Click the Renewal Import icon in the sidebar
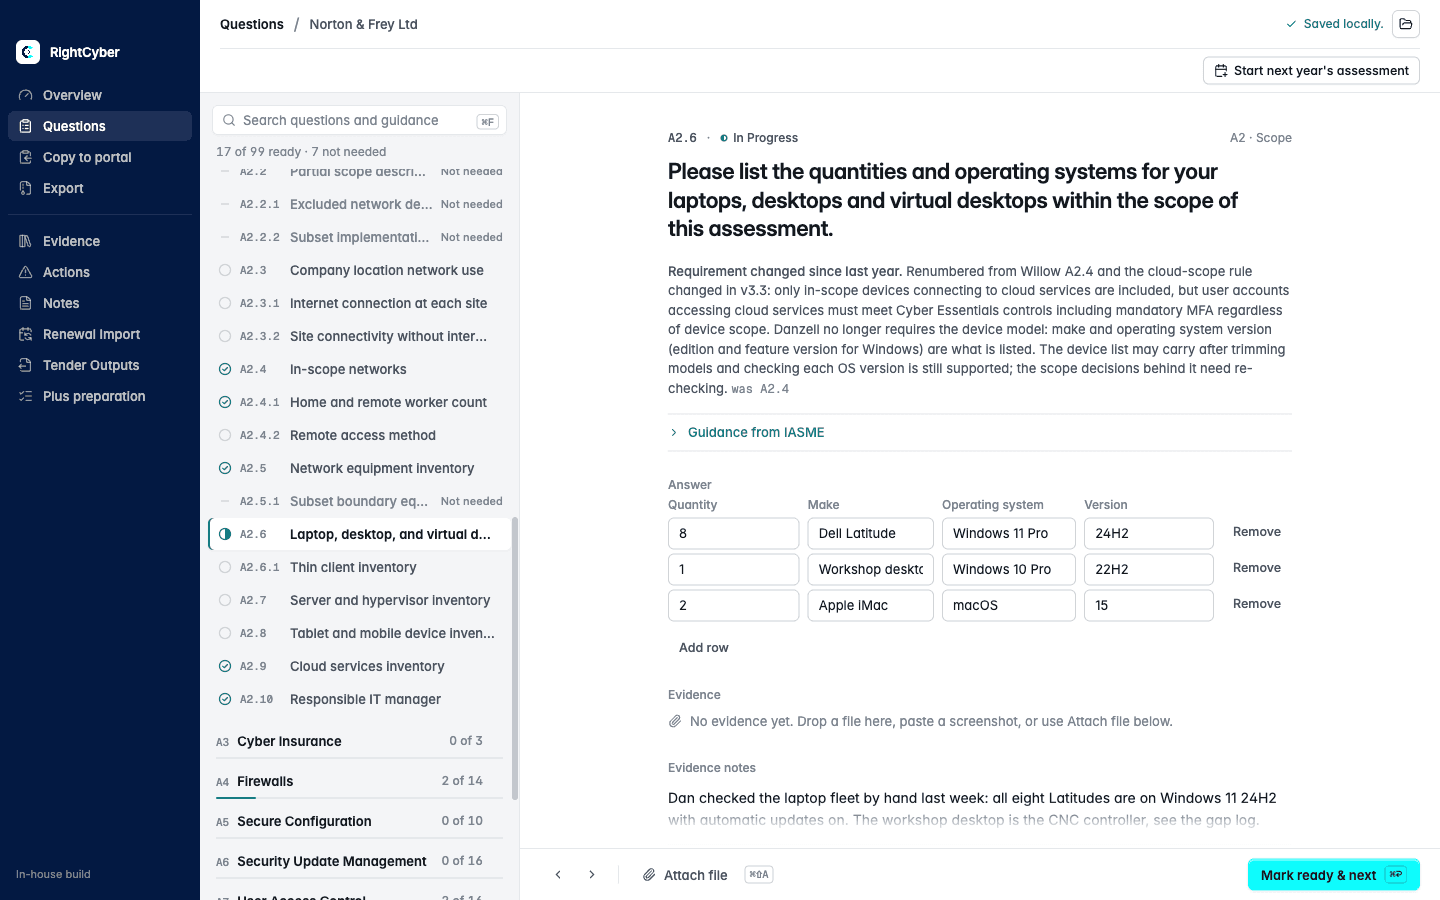1440x900 pixels. click(26, 334)
